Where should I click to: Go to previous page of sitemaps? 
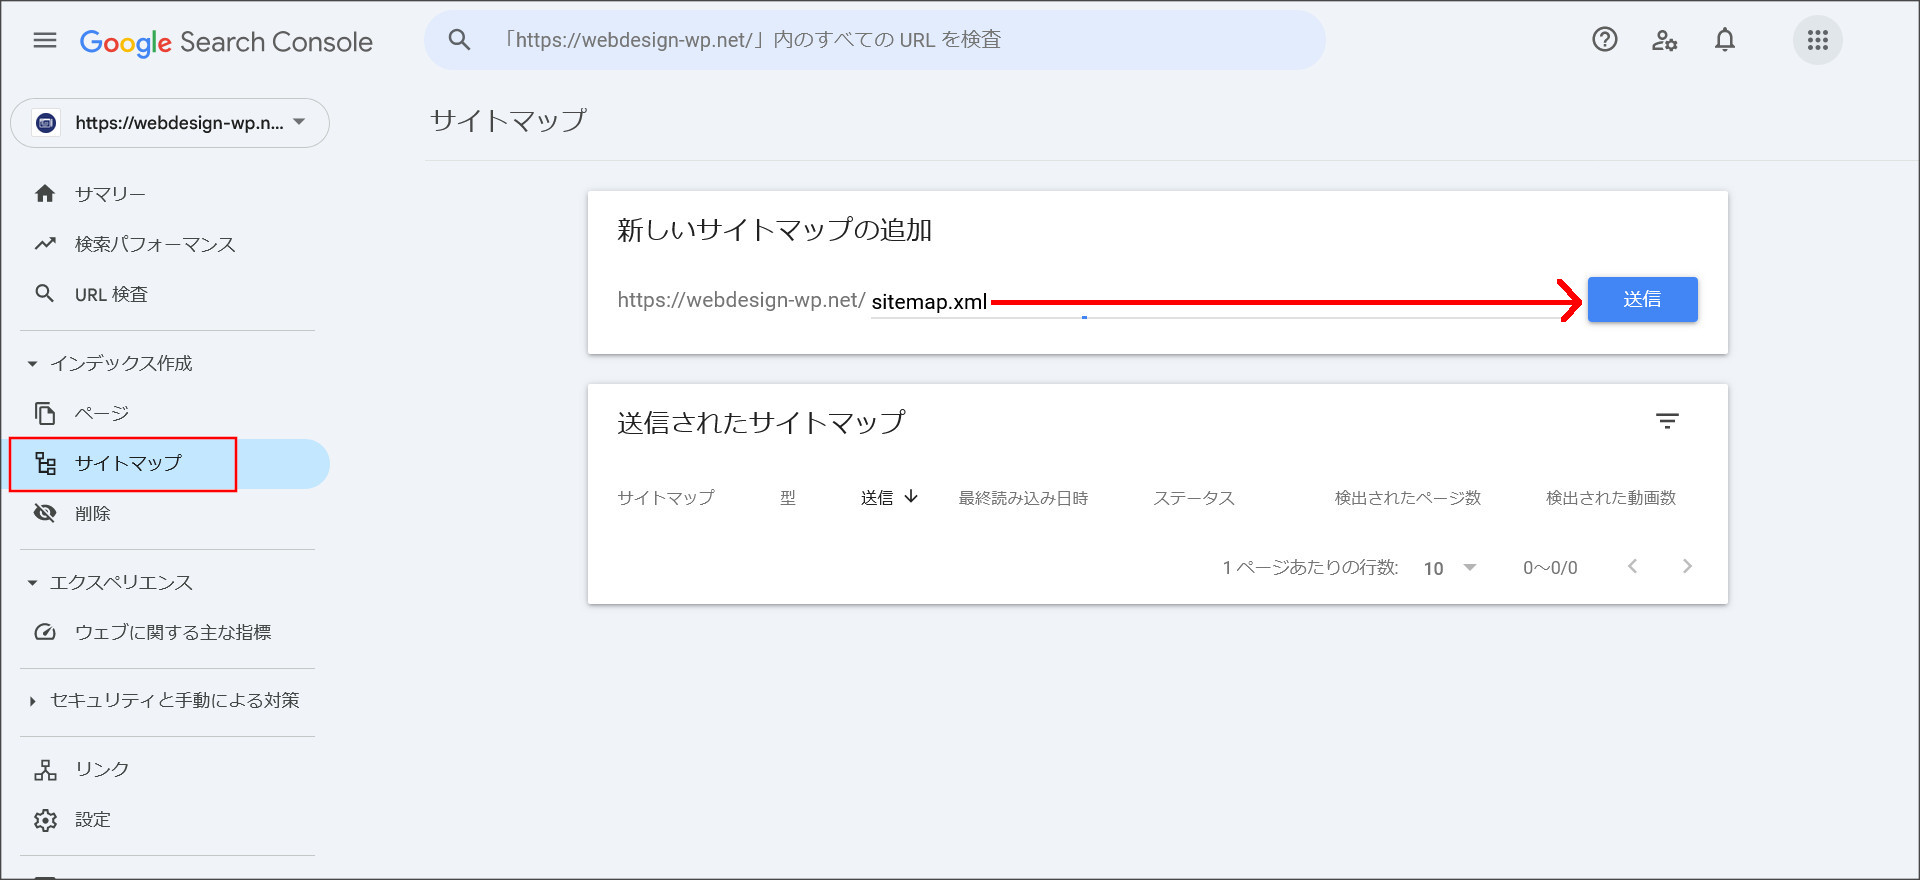1632,566
